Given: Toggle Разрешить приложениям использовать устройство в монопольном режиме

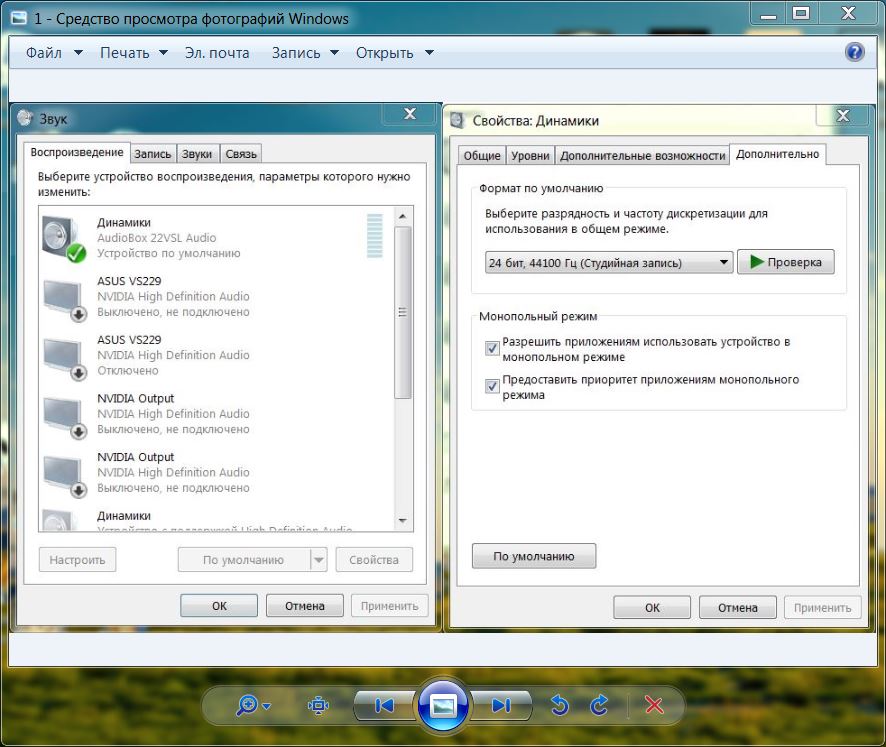Looking at the screenshot, I should click(x=492, y=348).
